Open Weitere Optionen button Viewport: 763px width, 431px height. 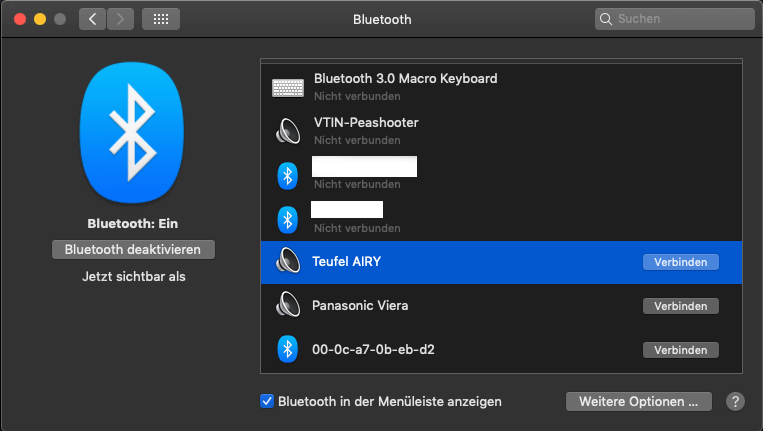coord(638,401)
